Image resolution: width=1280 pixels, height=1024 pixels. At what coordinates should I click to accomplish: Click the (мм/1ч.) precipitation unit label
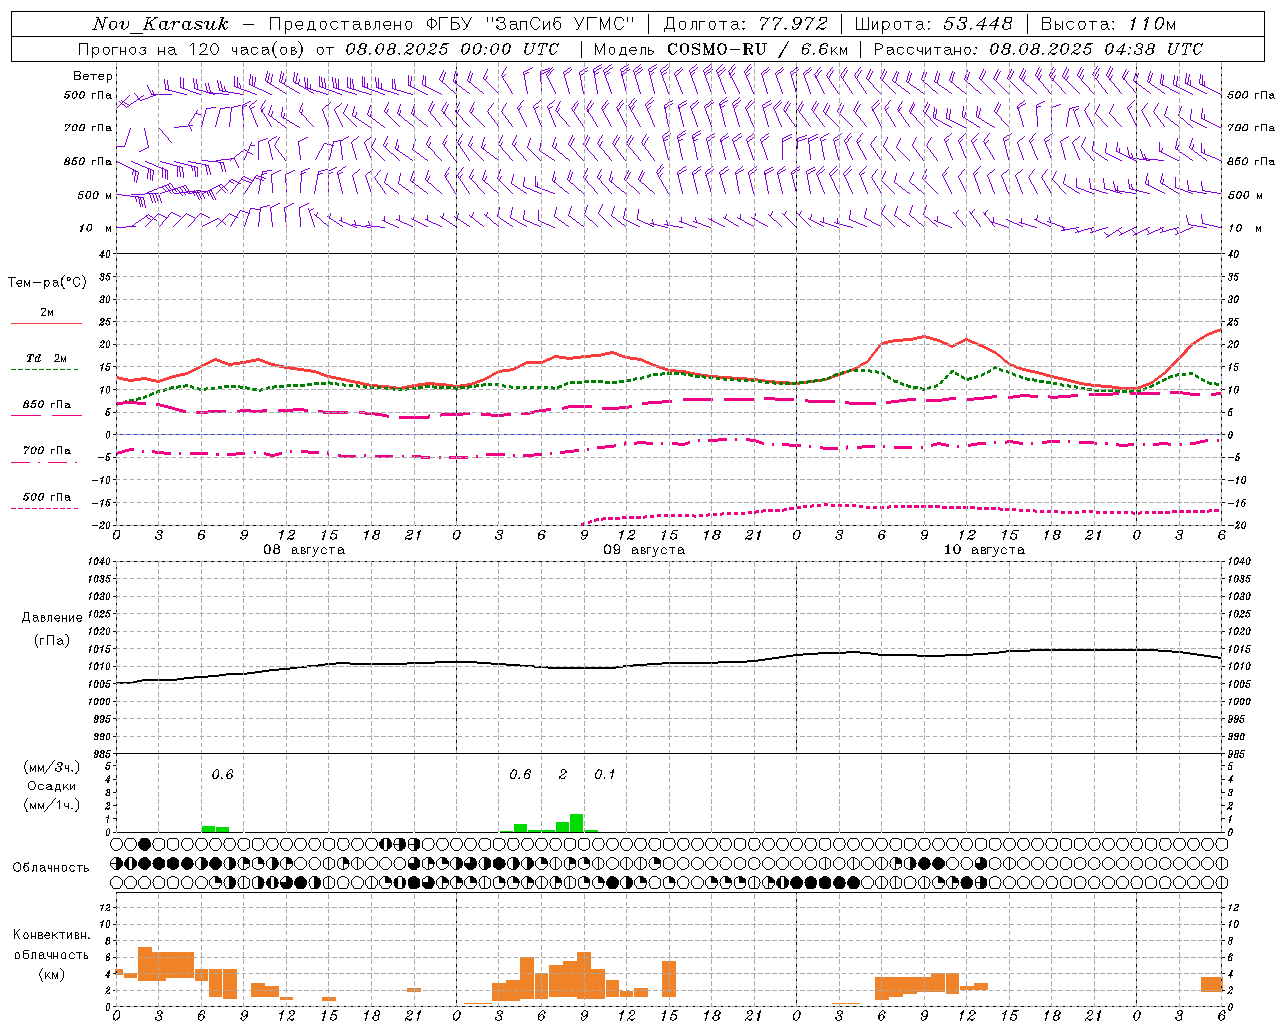52,805
